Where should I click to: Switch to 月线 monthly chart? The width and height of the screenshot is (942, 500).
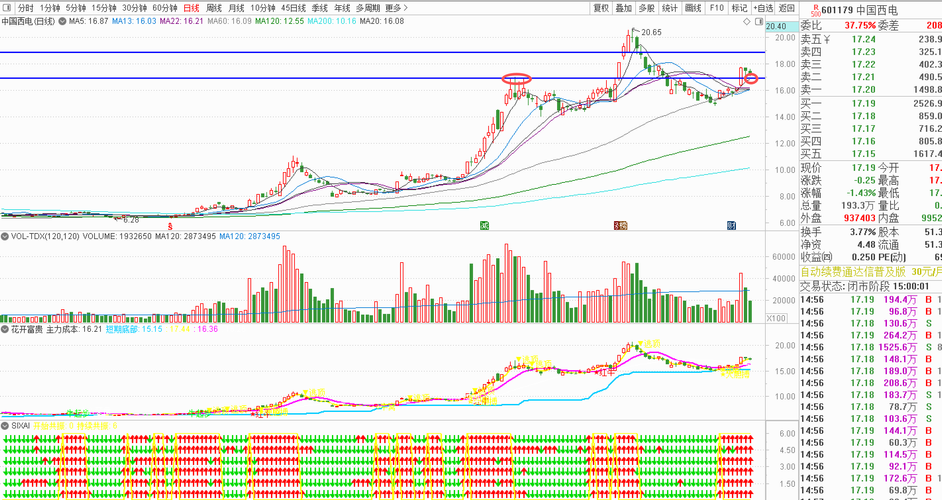click(x=236, y=8)
